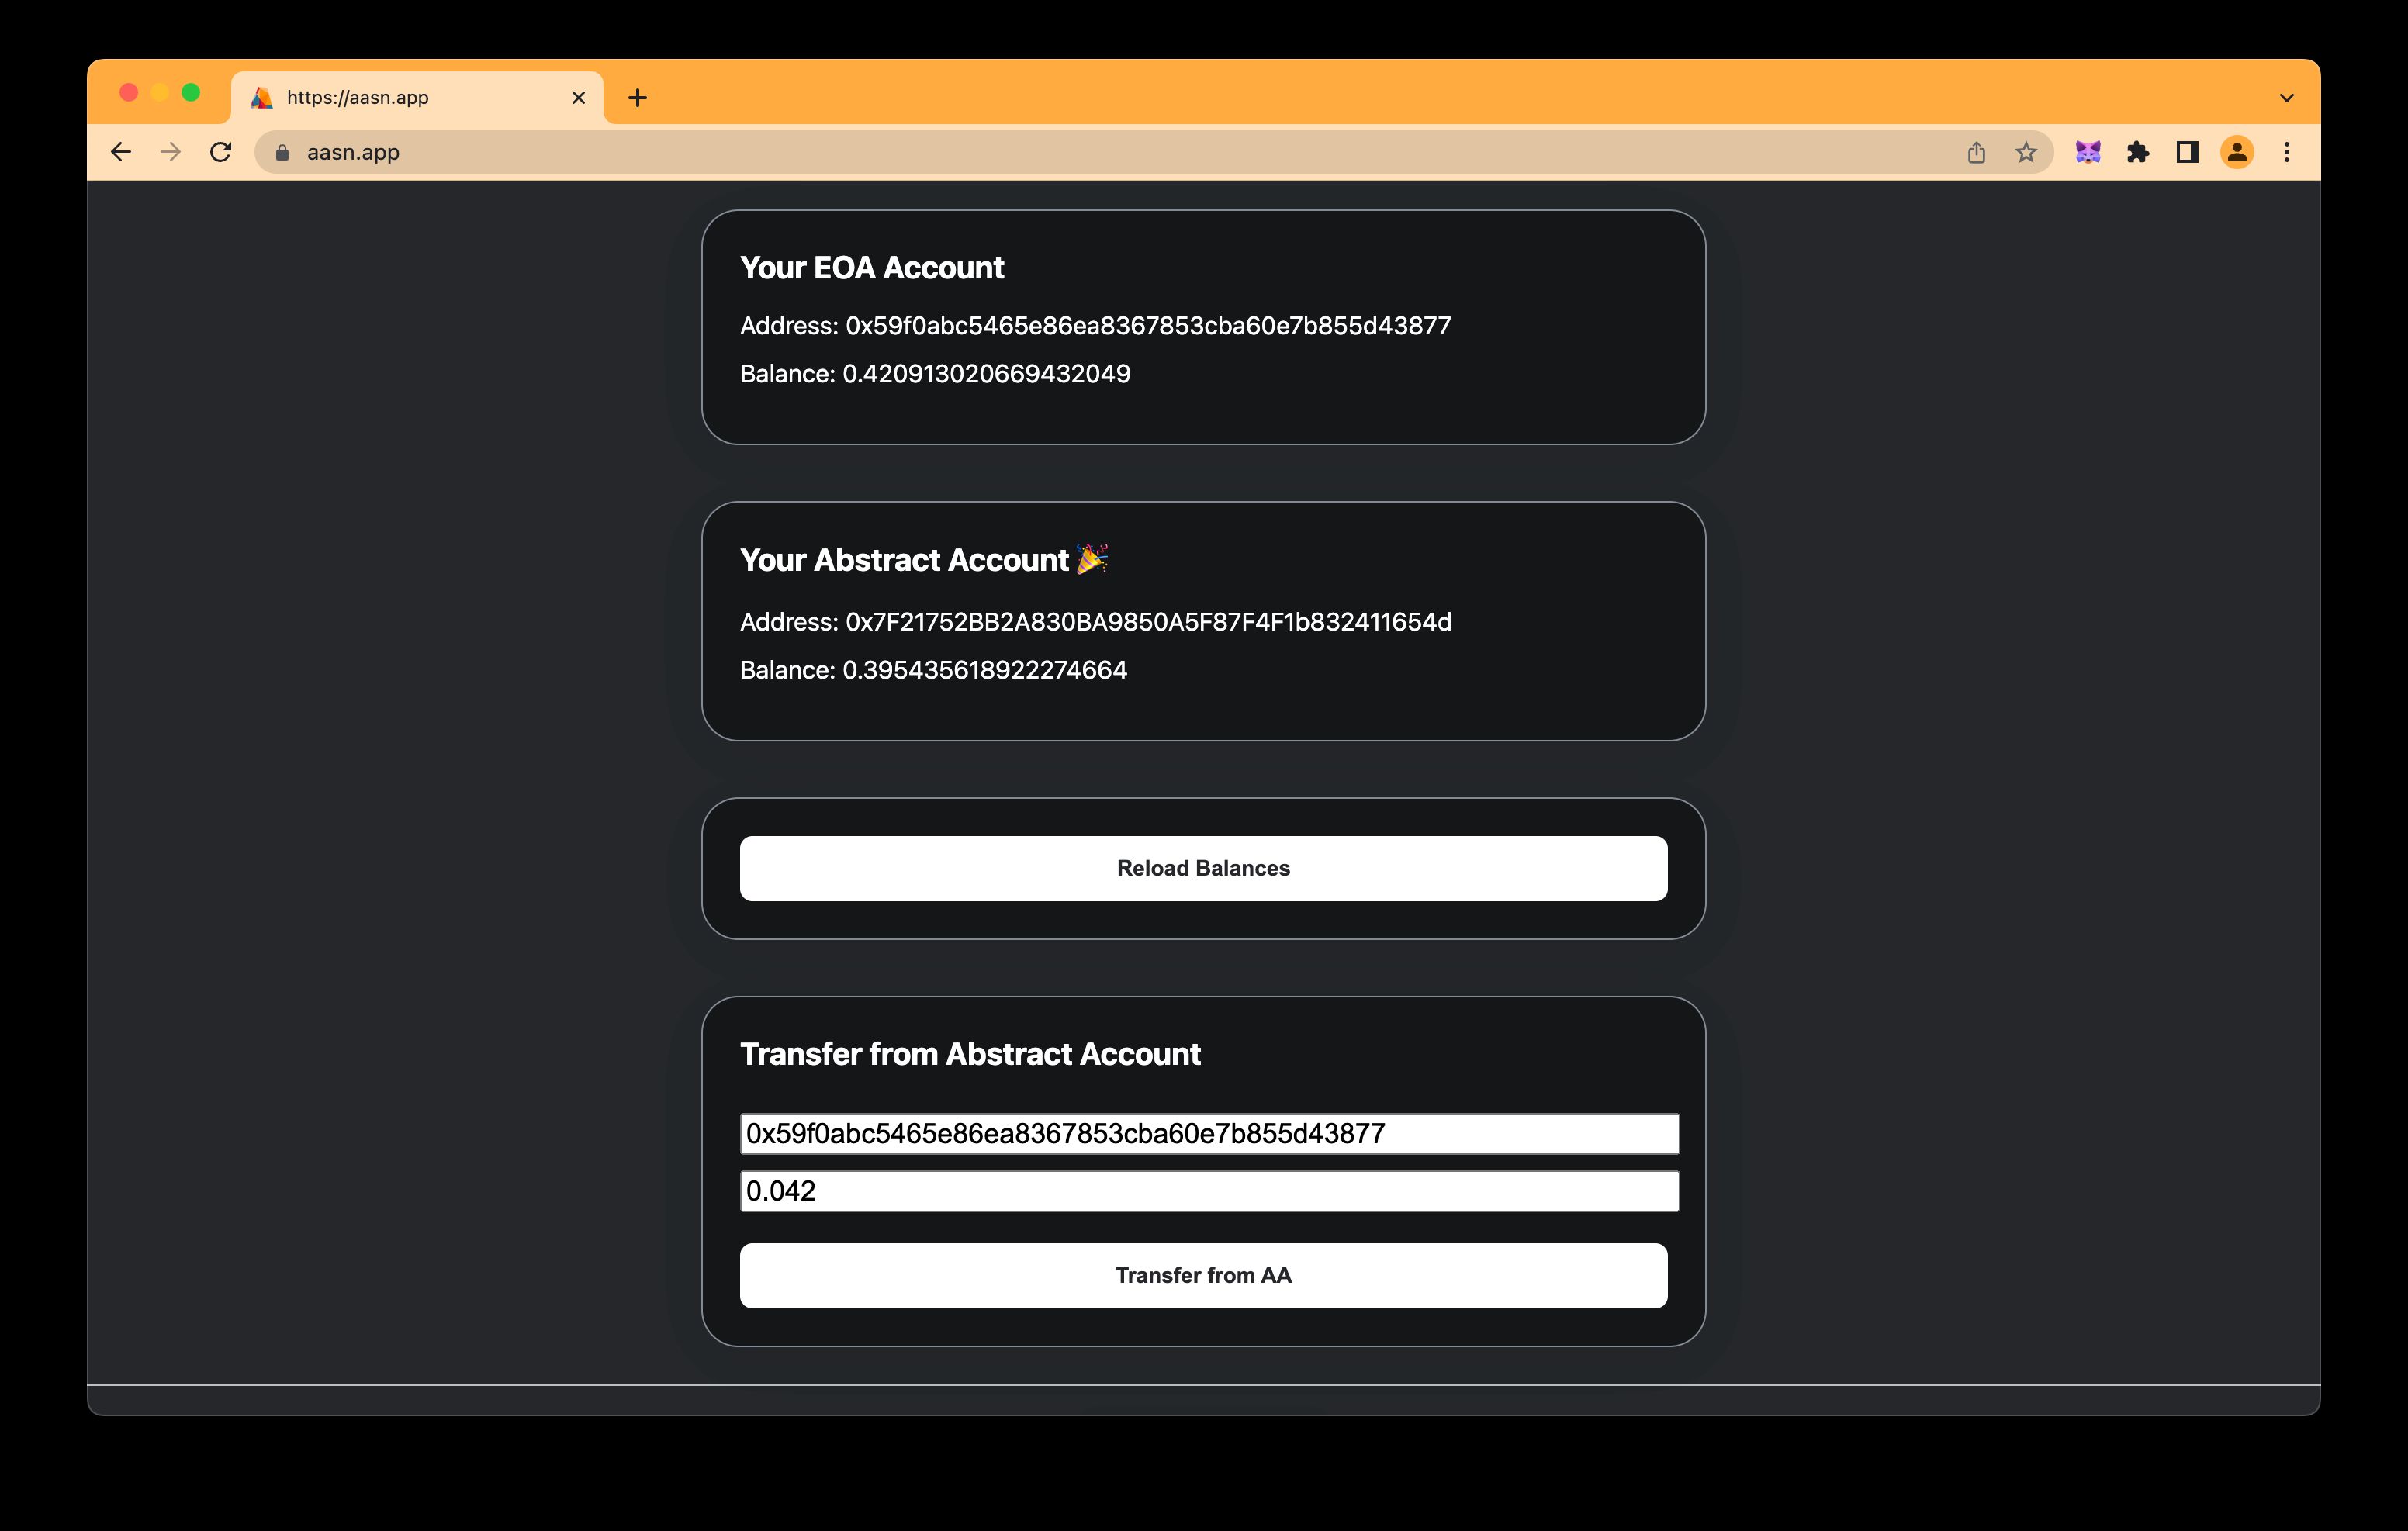Viewport: 2408px width, 1531px height.
Task: Click the Transfer from Abstract Account heading
Action: pos(970,1053)
